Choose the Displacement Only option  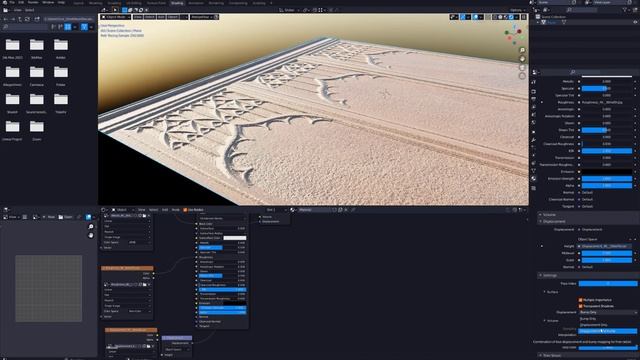[607, 325]
